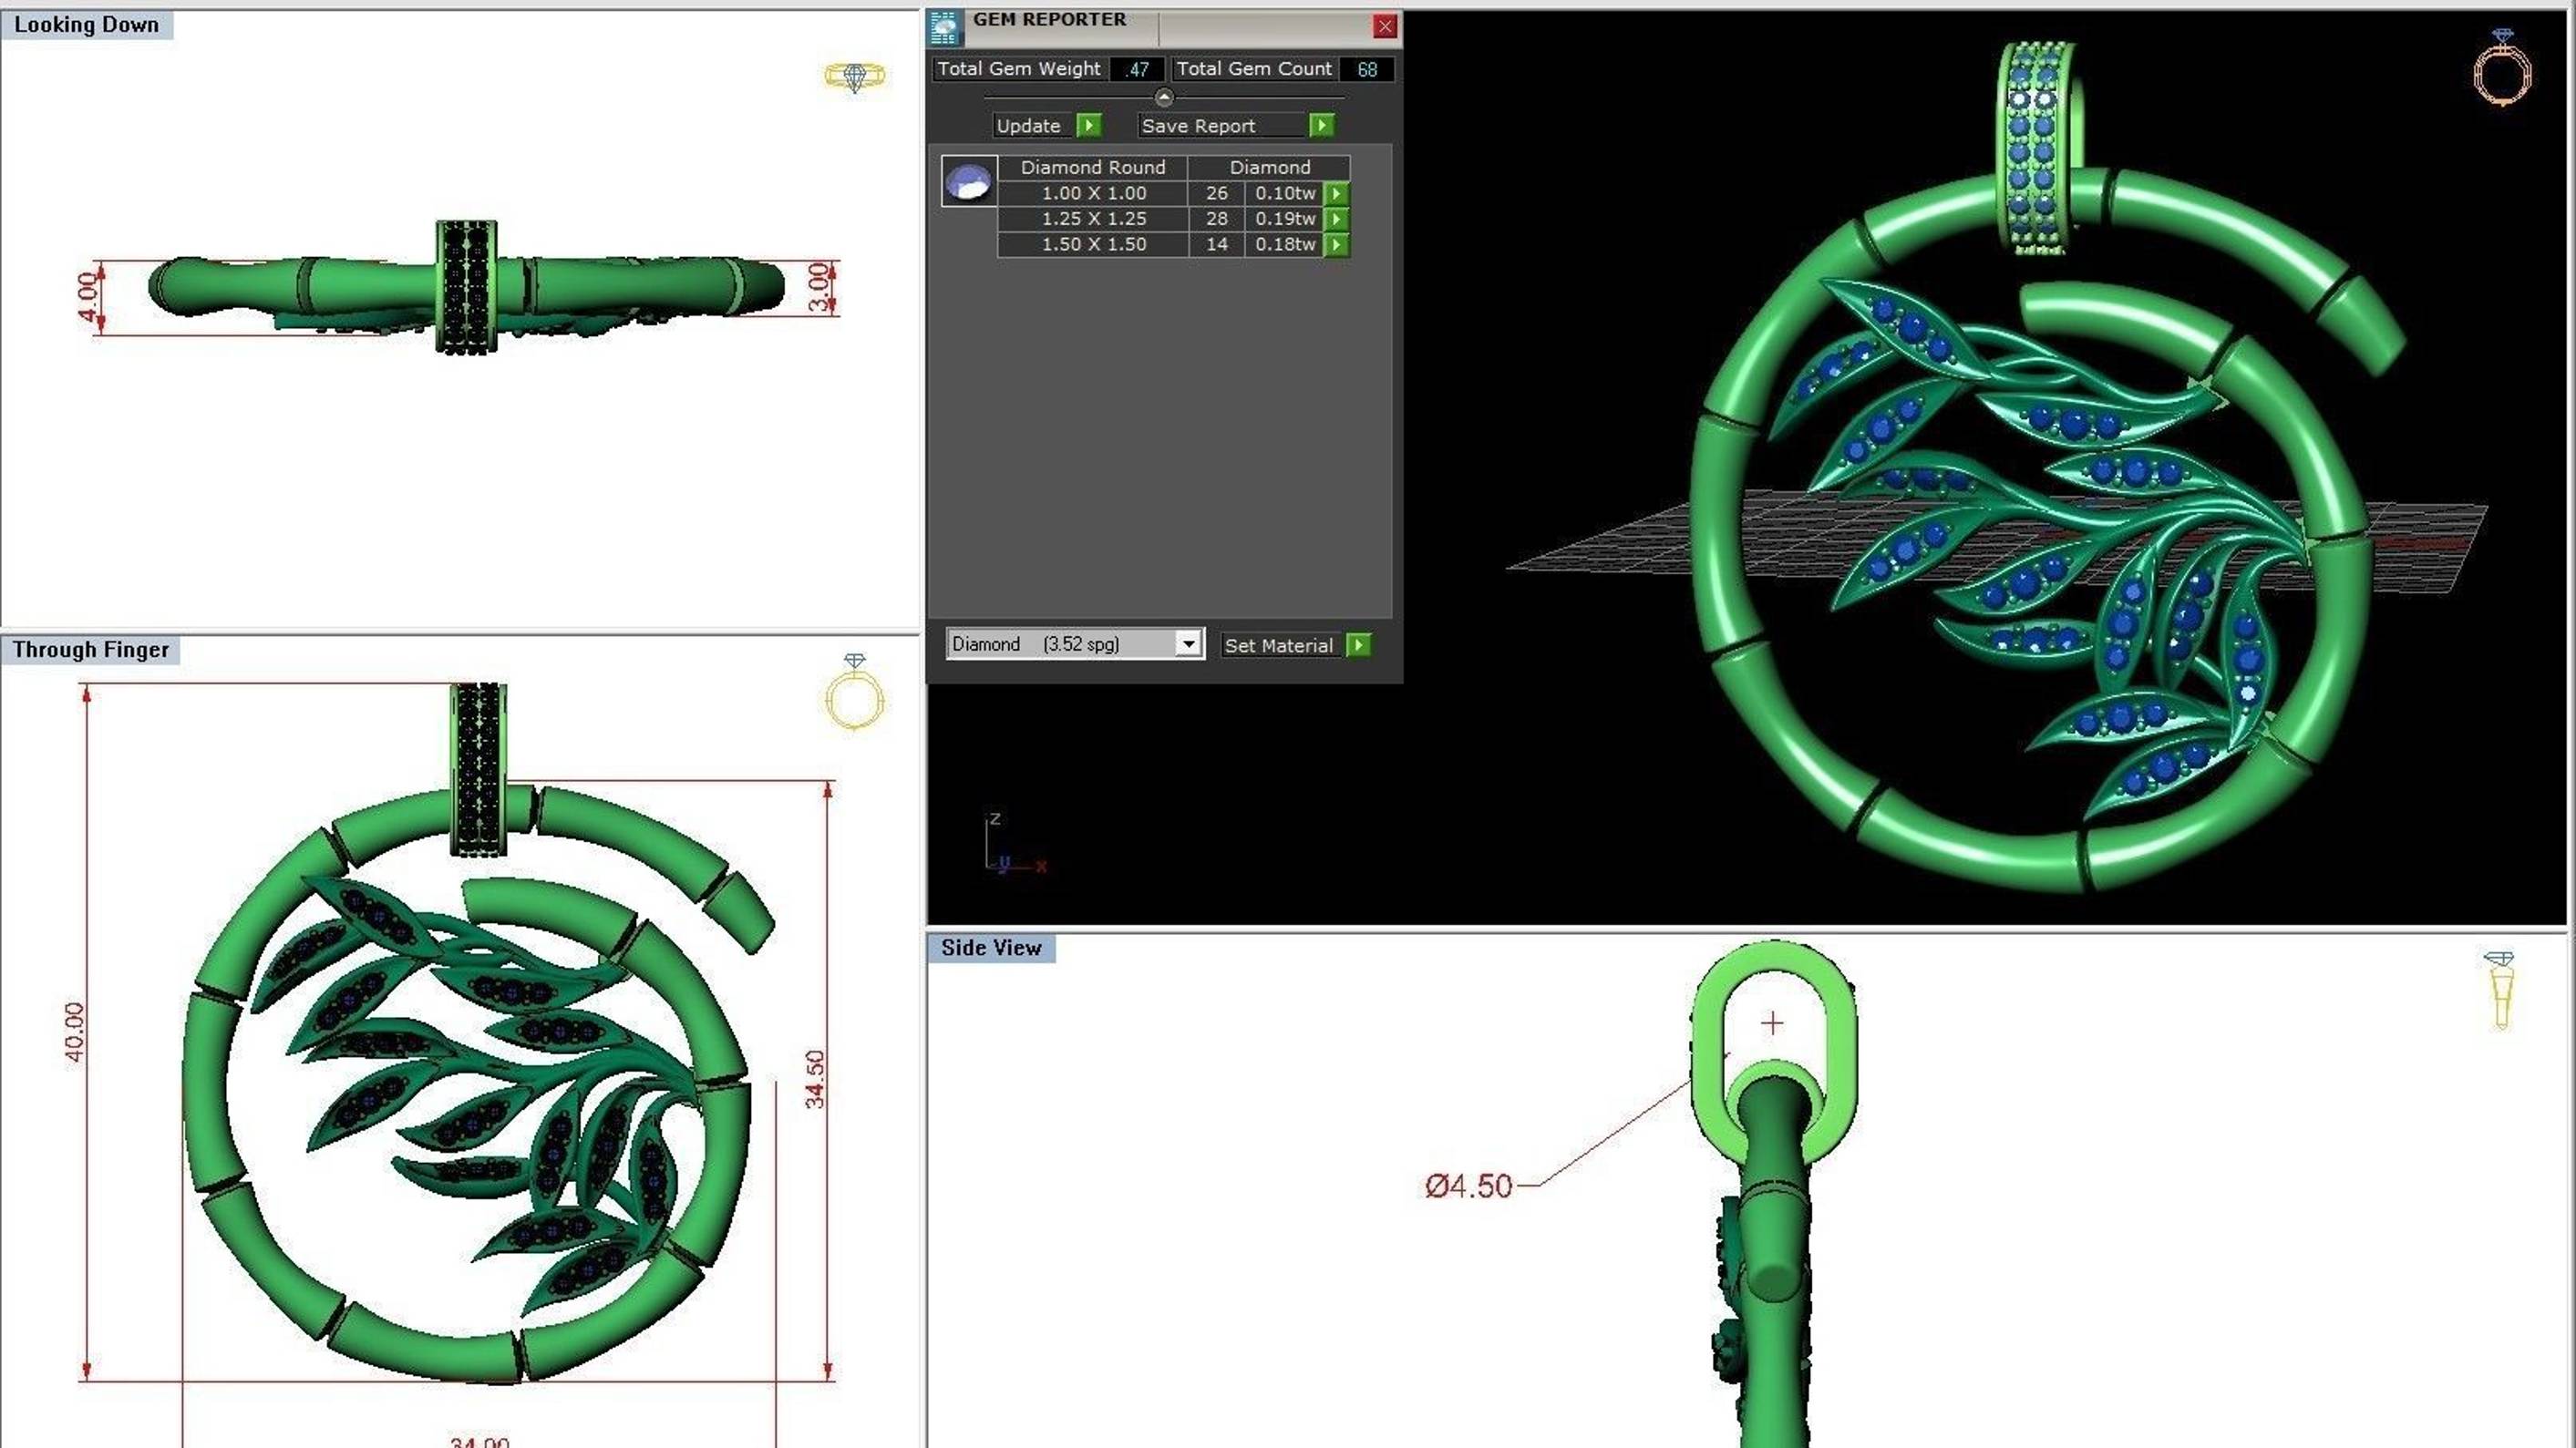The width and height of the screenshot is (2576, 1448).
Task: Click the Gem Reporter panel icon
Action: pos(944,28)
